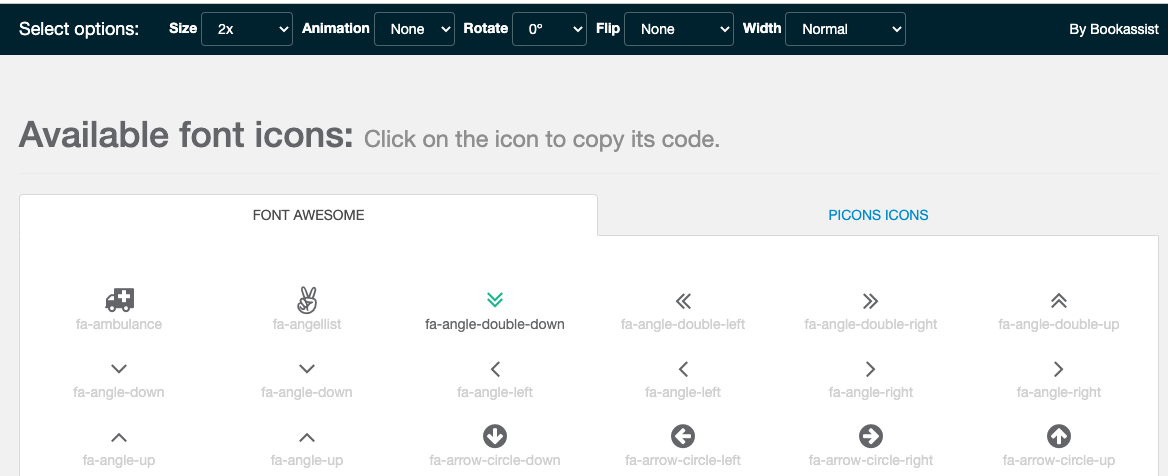Switch to the Picons Icons tab

[x=878, y=215]
